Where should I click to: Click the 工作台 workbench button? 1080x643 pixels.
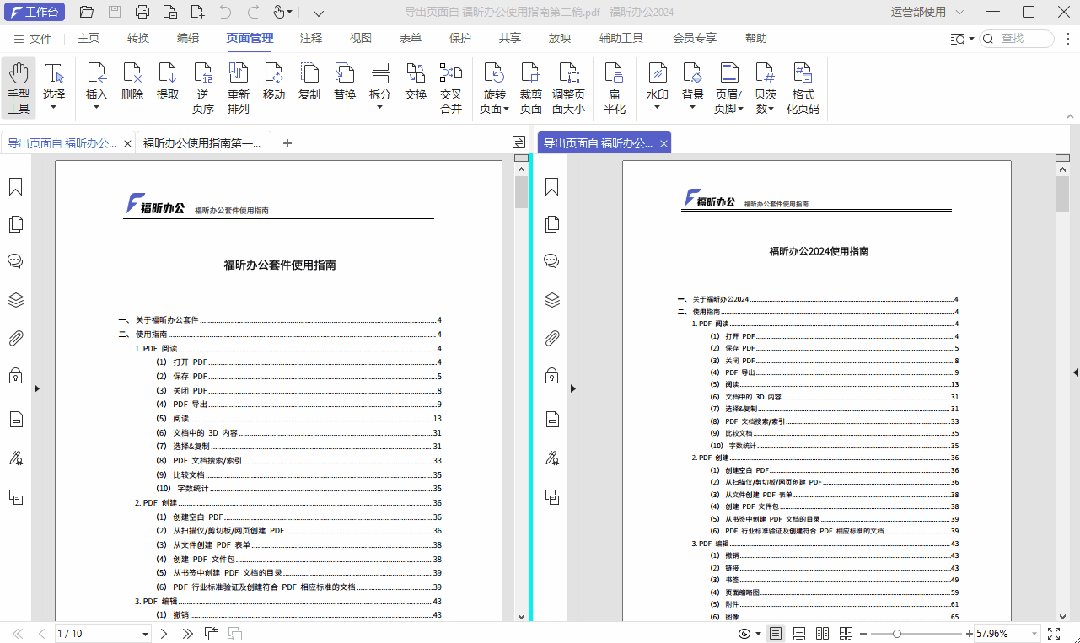pyautogui.click(x=34, y=13)
